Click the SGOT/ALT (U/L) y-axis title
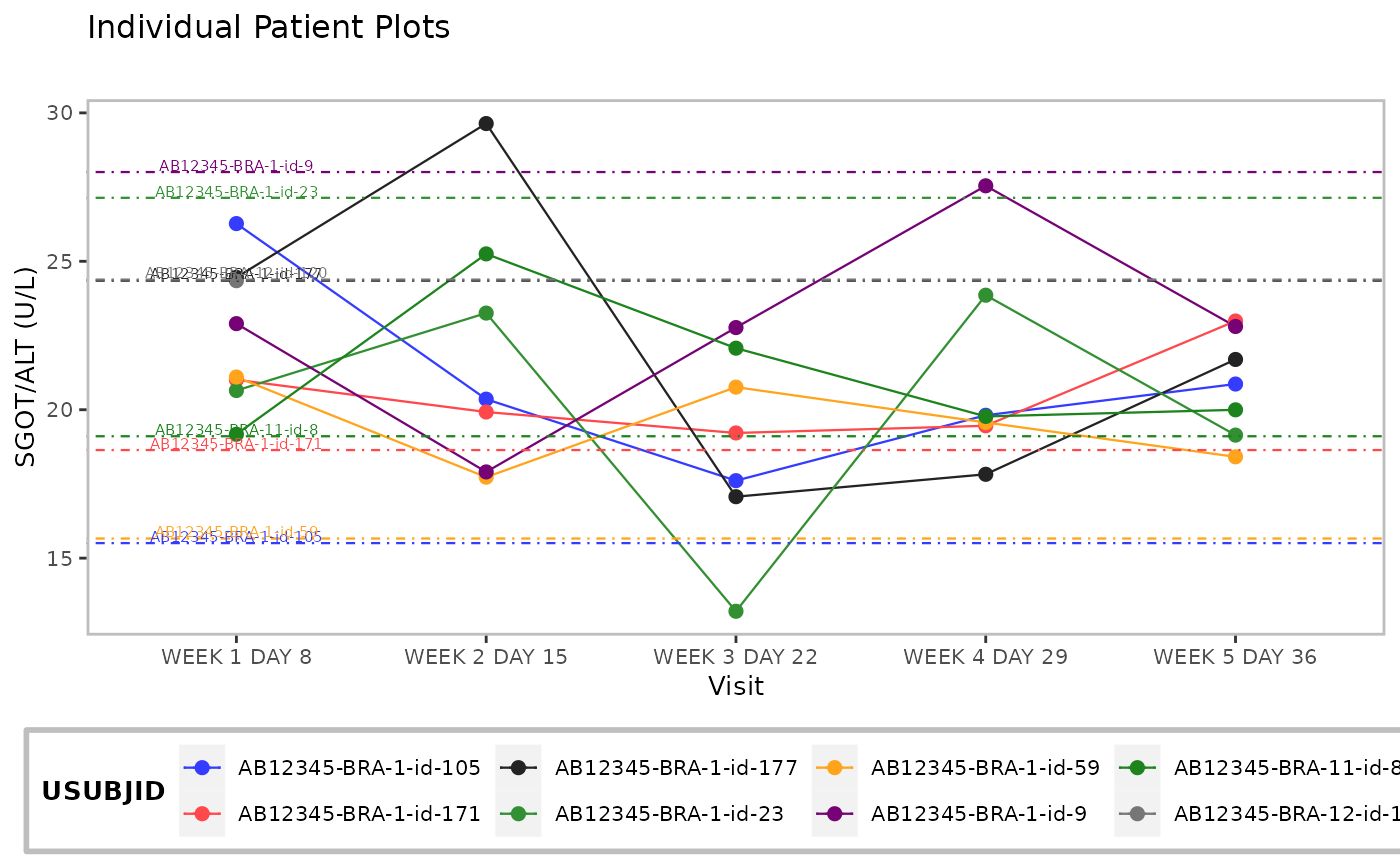This screenshot has width=1400, height=866. click(26, 367)
